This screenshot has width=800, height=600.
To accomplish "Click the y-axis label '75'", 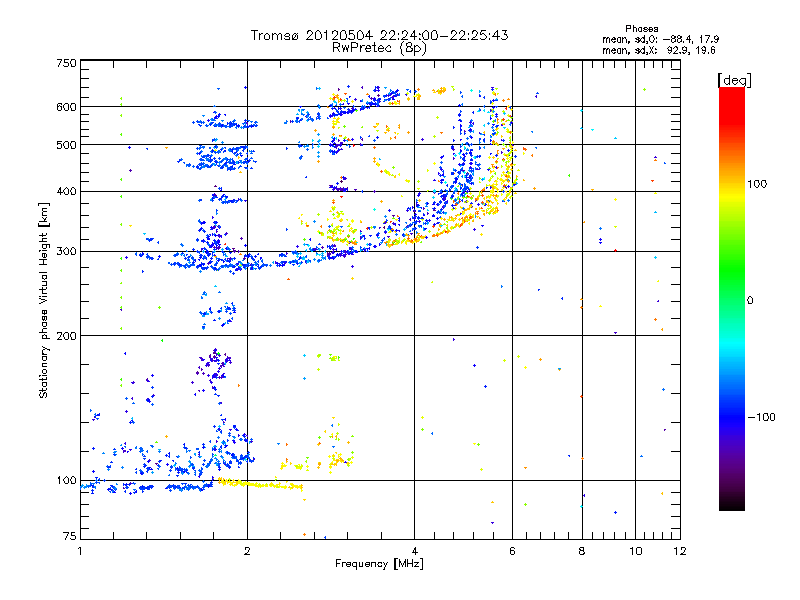I will coord(70,536).
